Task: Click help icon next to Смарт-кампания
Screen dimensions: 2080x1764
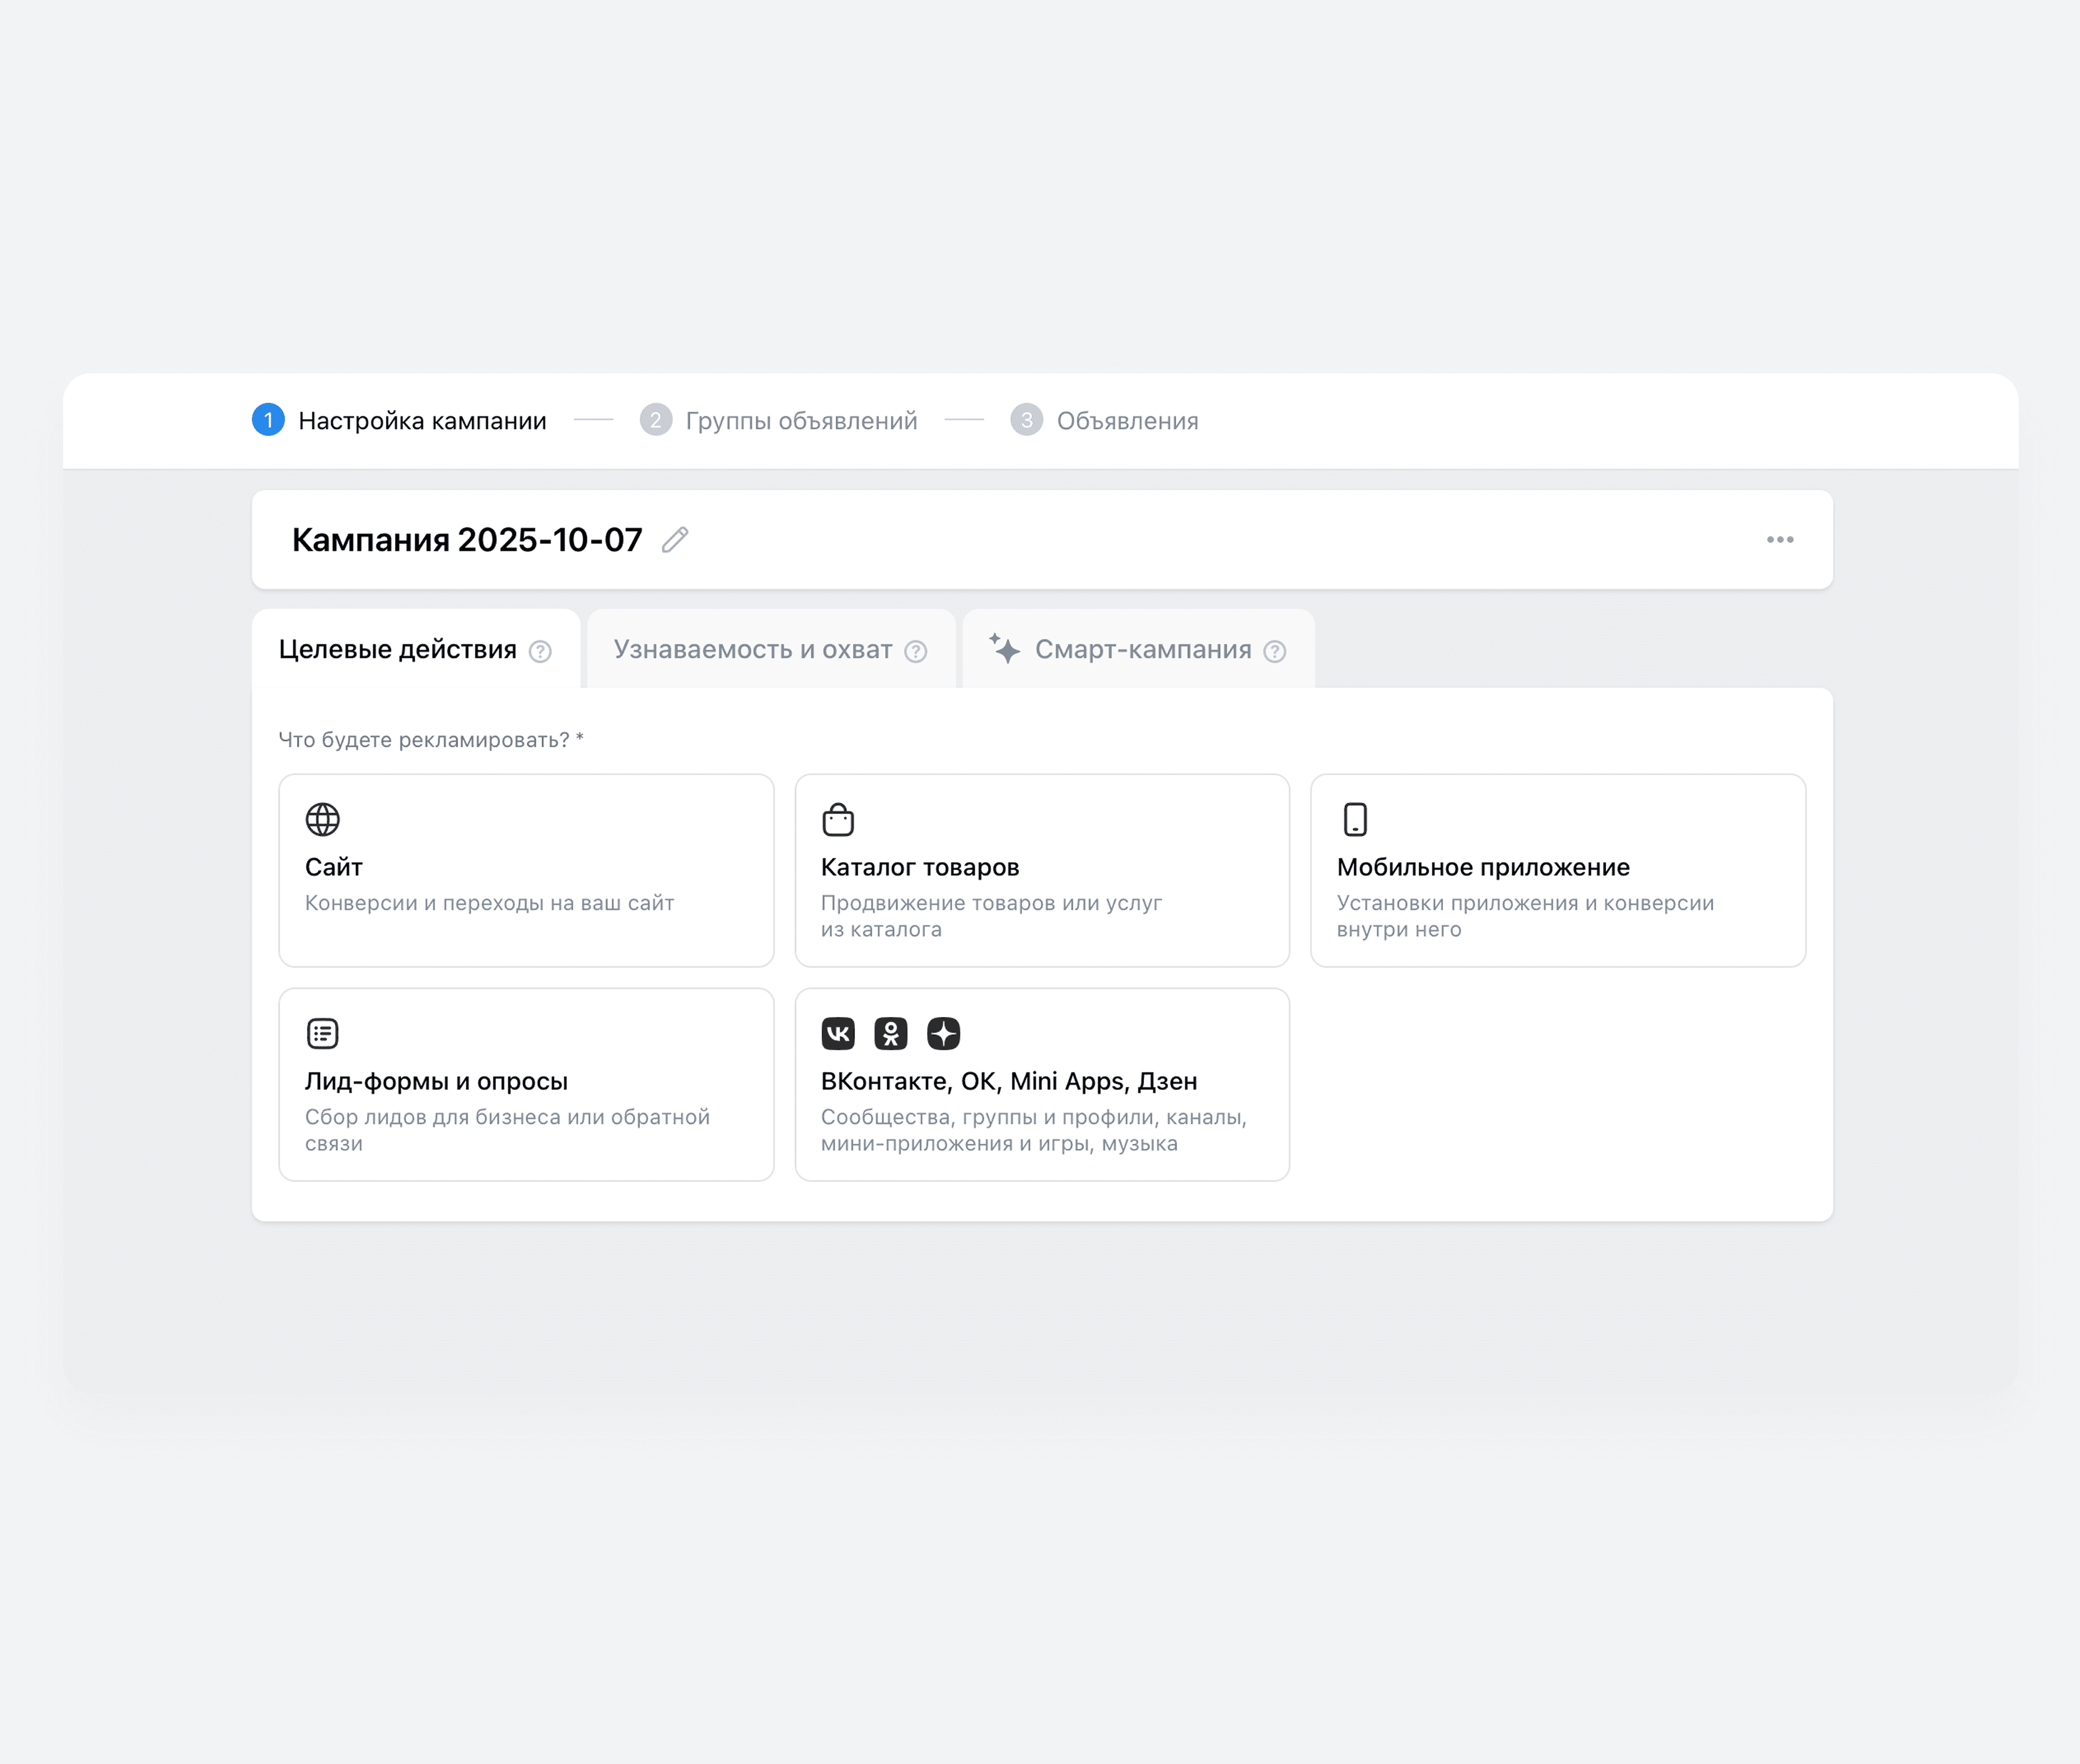Action: coord(1274,652)
